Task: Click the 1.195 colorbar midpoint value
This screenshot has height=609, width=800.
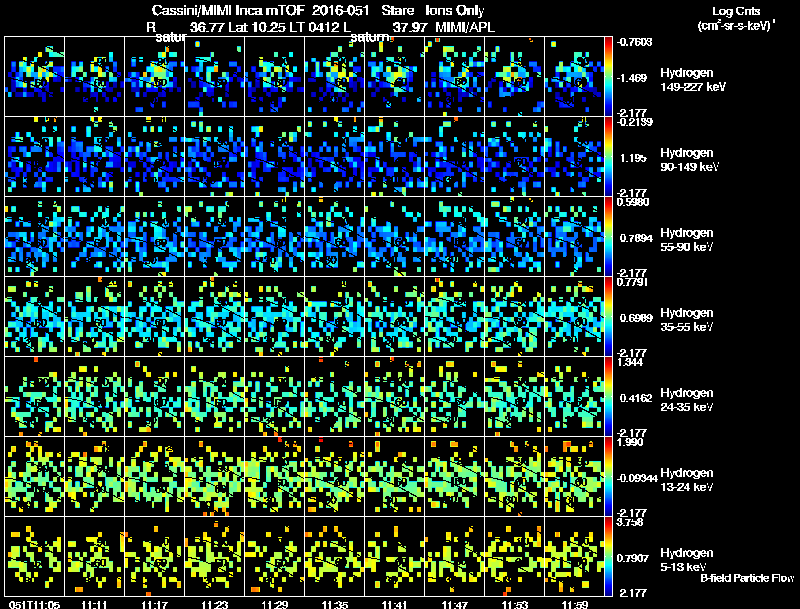Action: click(633, 158)
